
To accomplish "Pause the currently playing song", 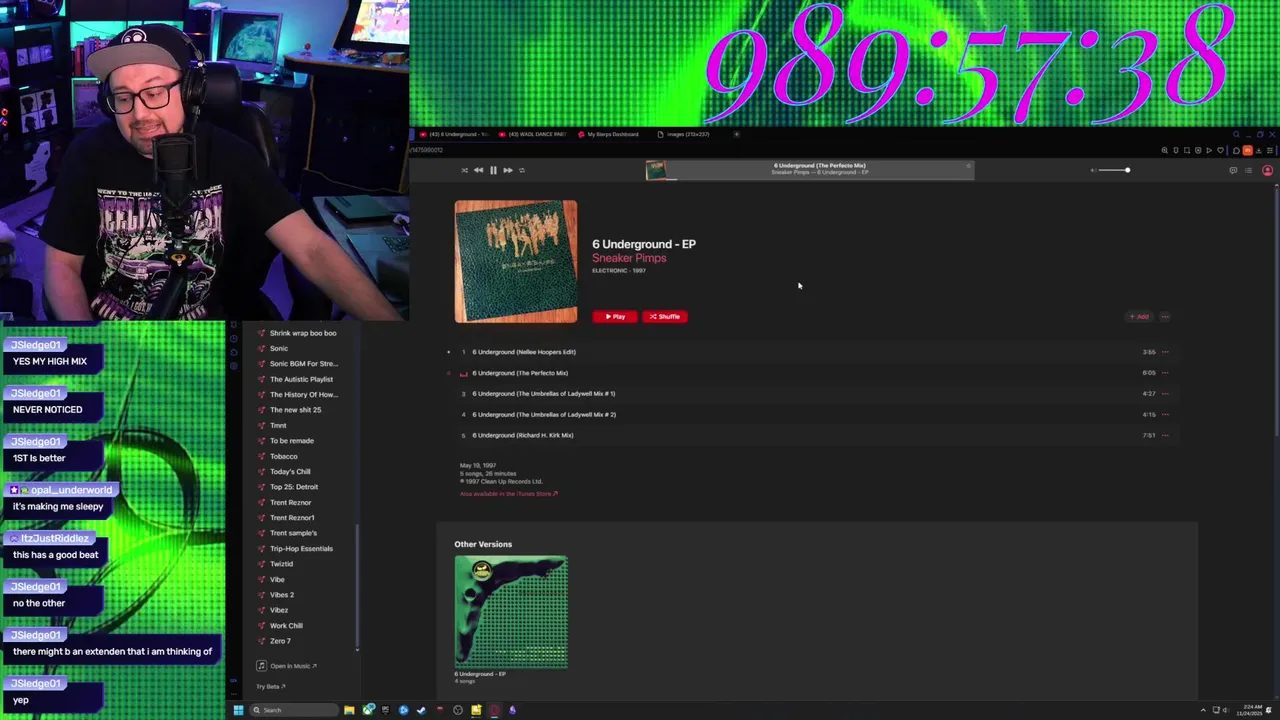I will [493, 170].
